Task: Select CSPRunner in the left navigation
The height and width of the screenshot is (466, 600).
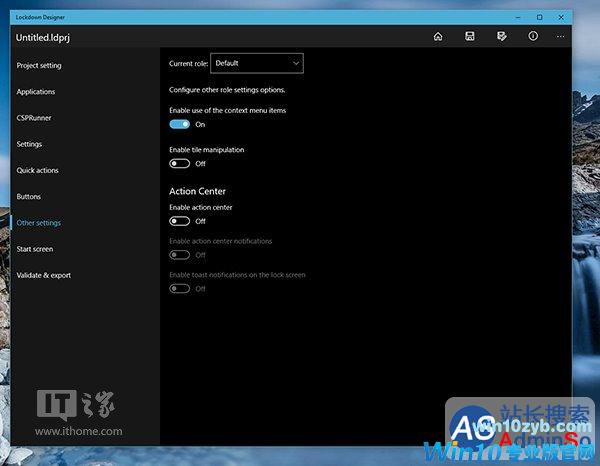Action: tap(34, 118)
